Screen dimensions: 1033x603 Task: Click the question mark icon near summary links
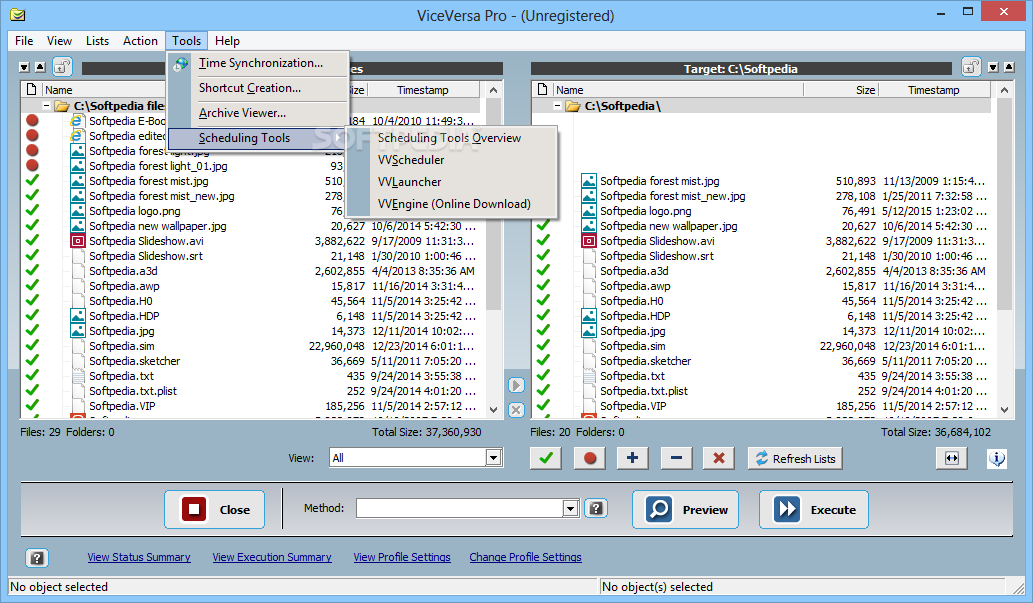37,558
